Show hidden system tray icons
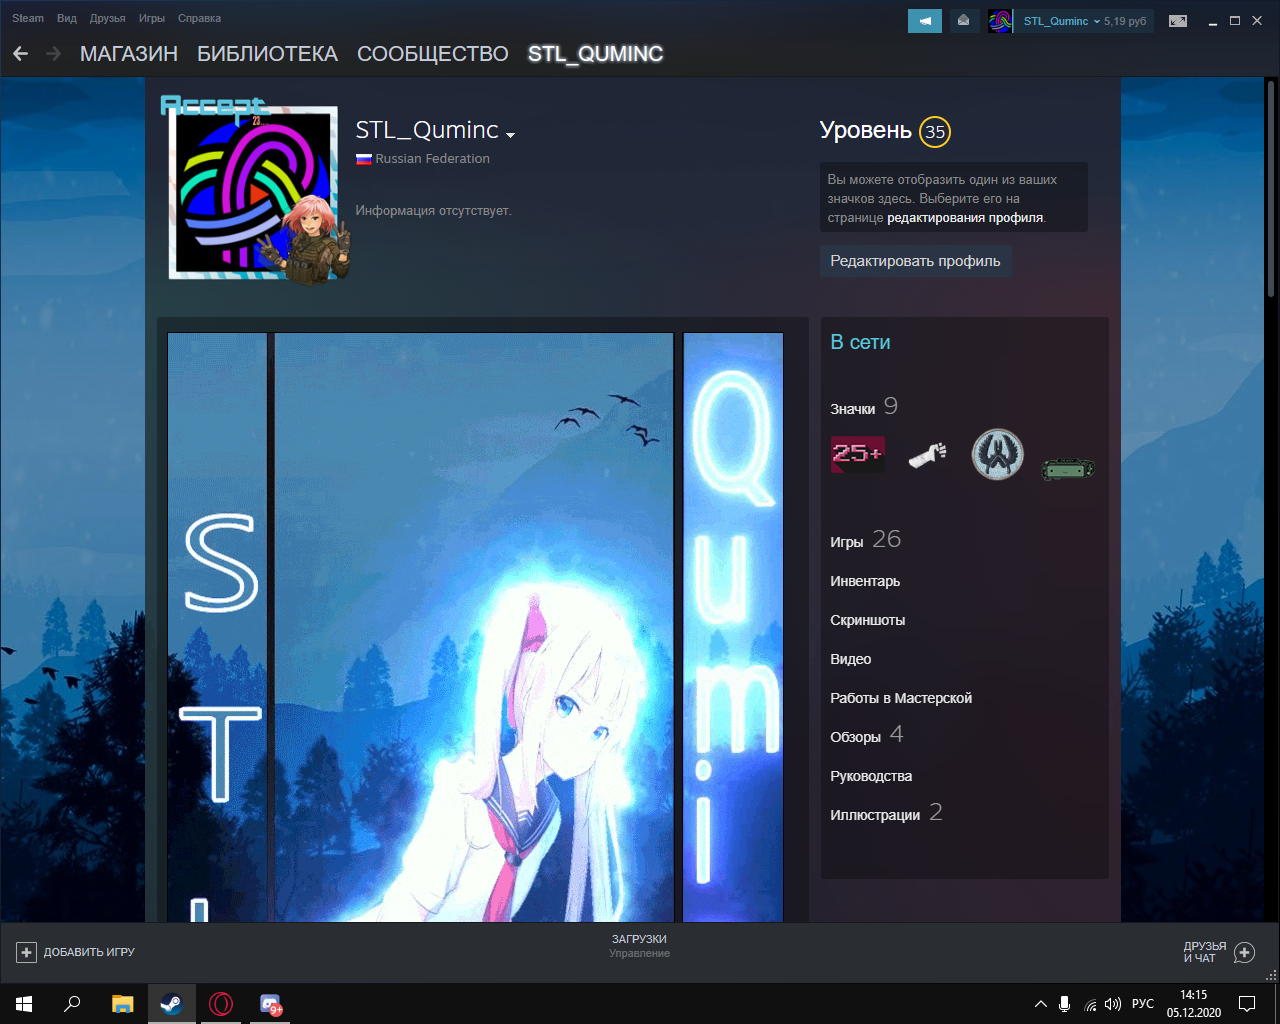Viewport: 1280px width, 1024px height. [1040, 1004]
